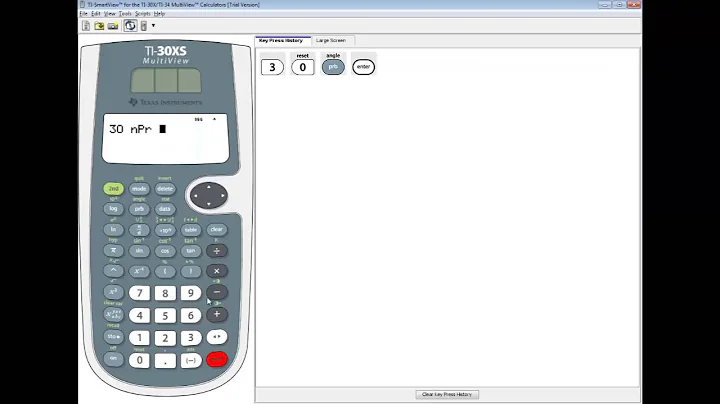The width and height of the screenshot is (720, 404).
Task: Click the pi key on calculator
Action: pyautogui.click(x=113, y=251)
